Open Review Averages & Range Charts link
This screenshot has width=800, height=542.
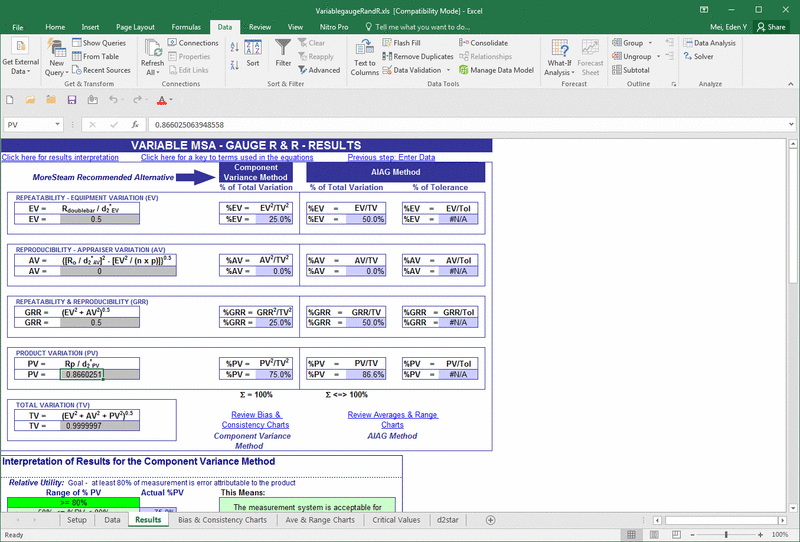coord(392,420)
